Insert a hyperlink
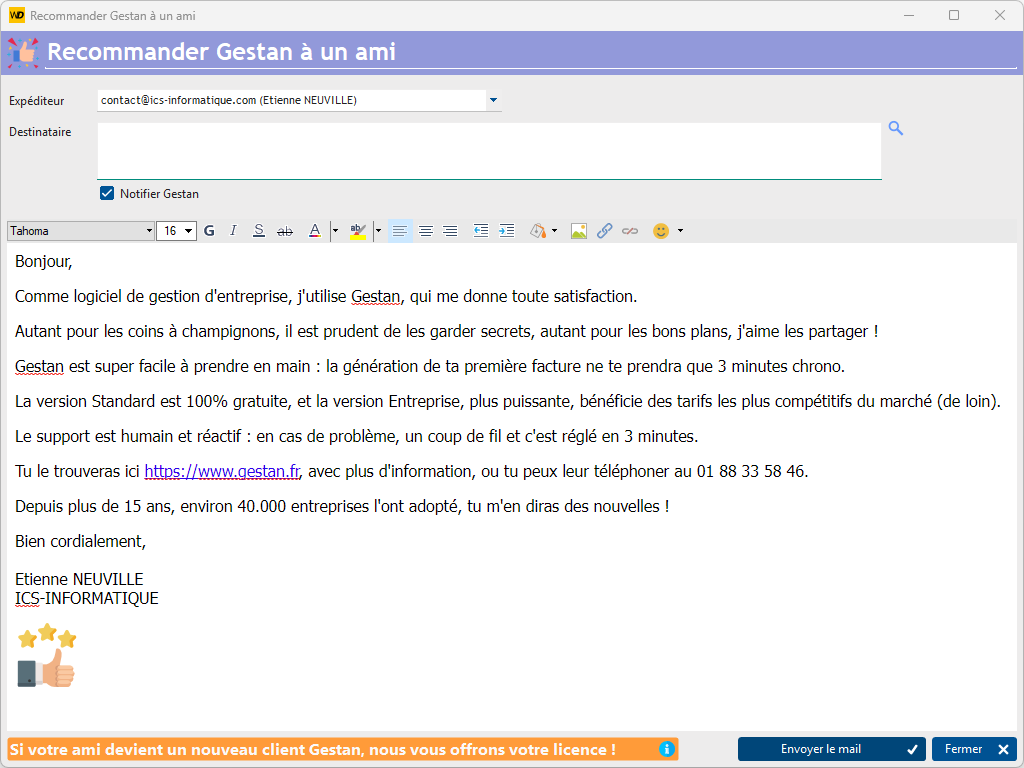 [x=604, y=231]
